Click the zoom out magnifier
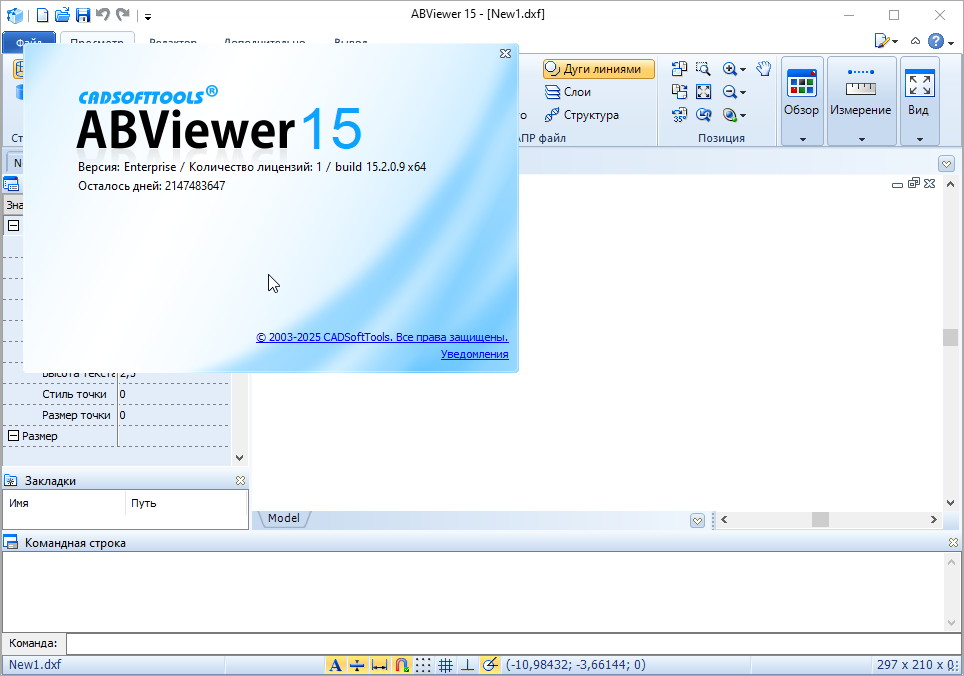The width and height of the screenshot is (964, 676). click(730, 92)
